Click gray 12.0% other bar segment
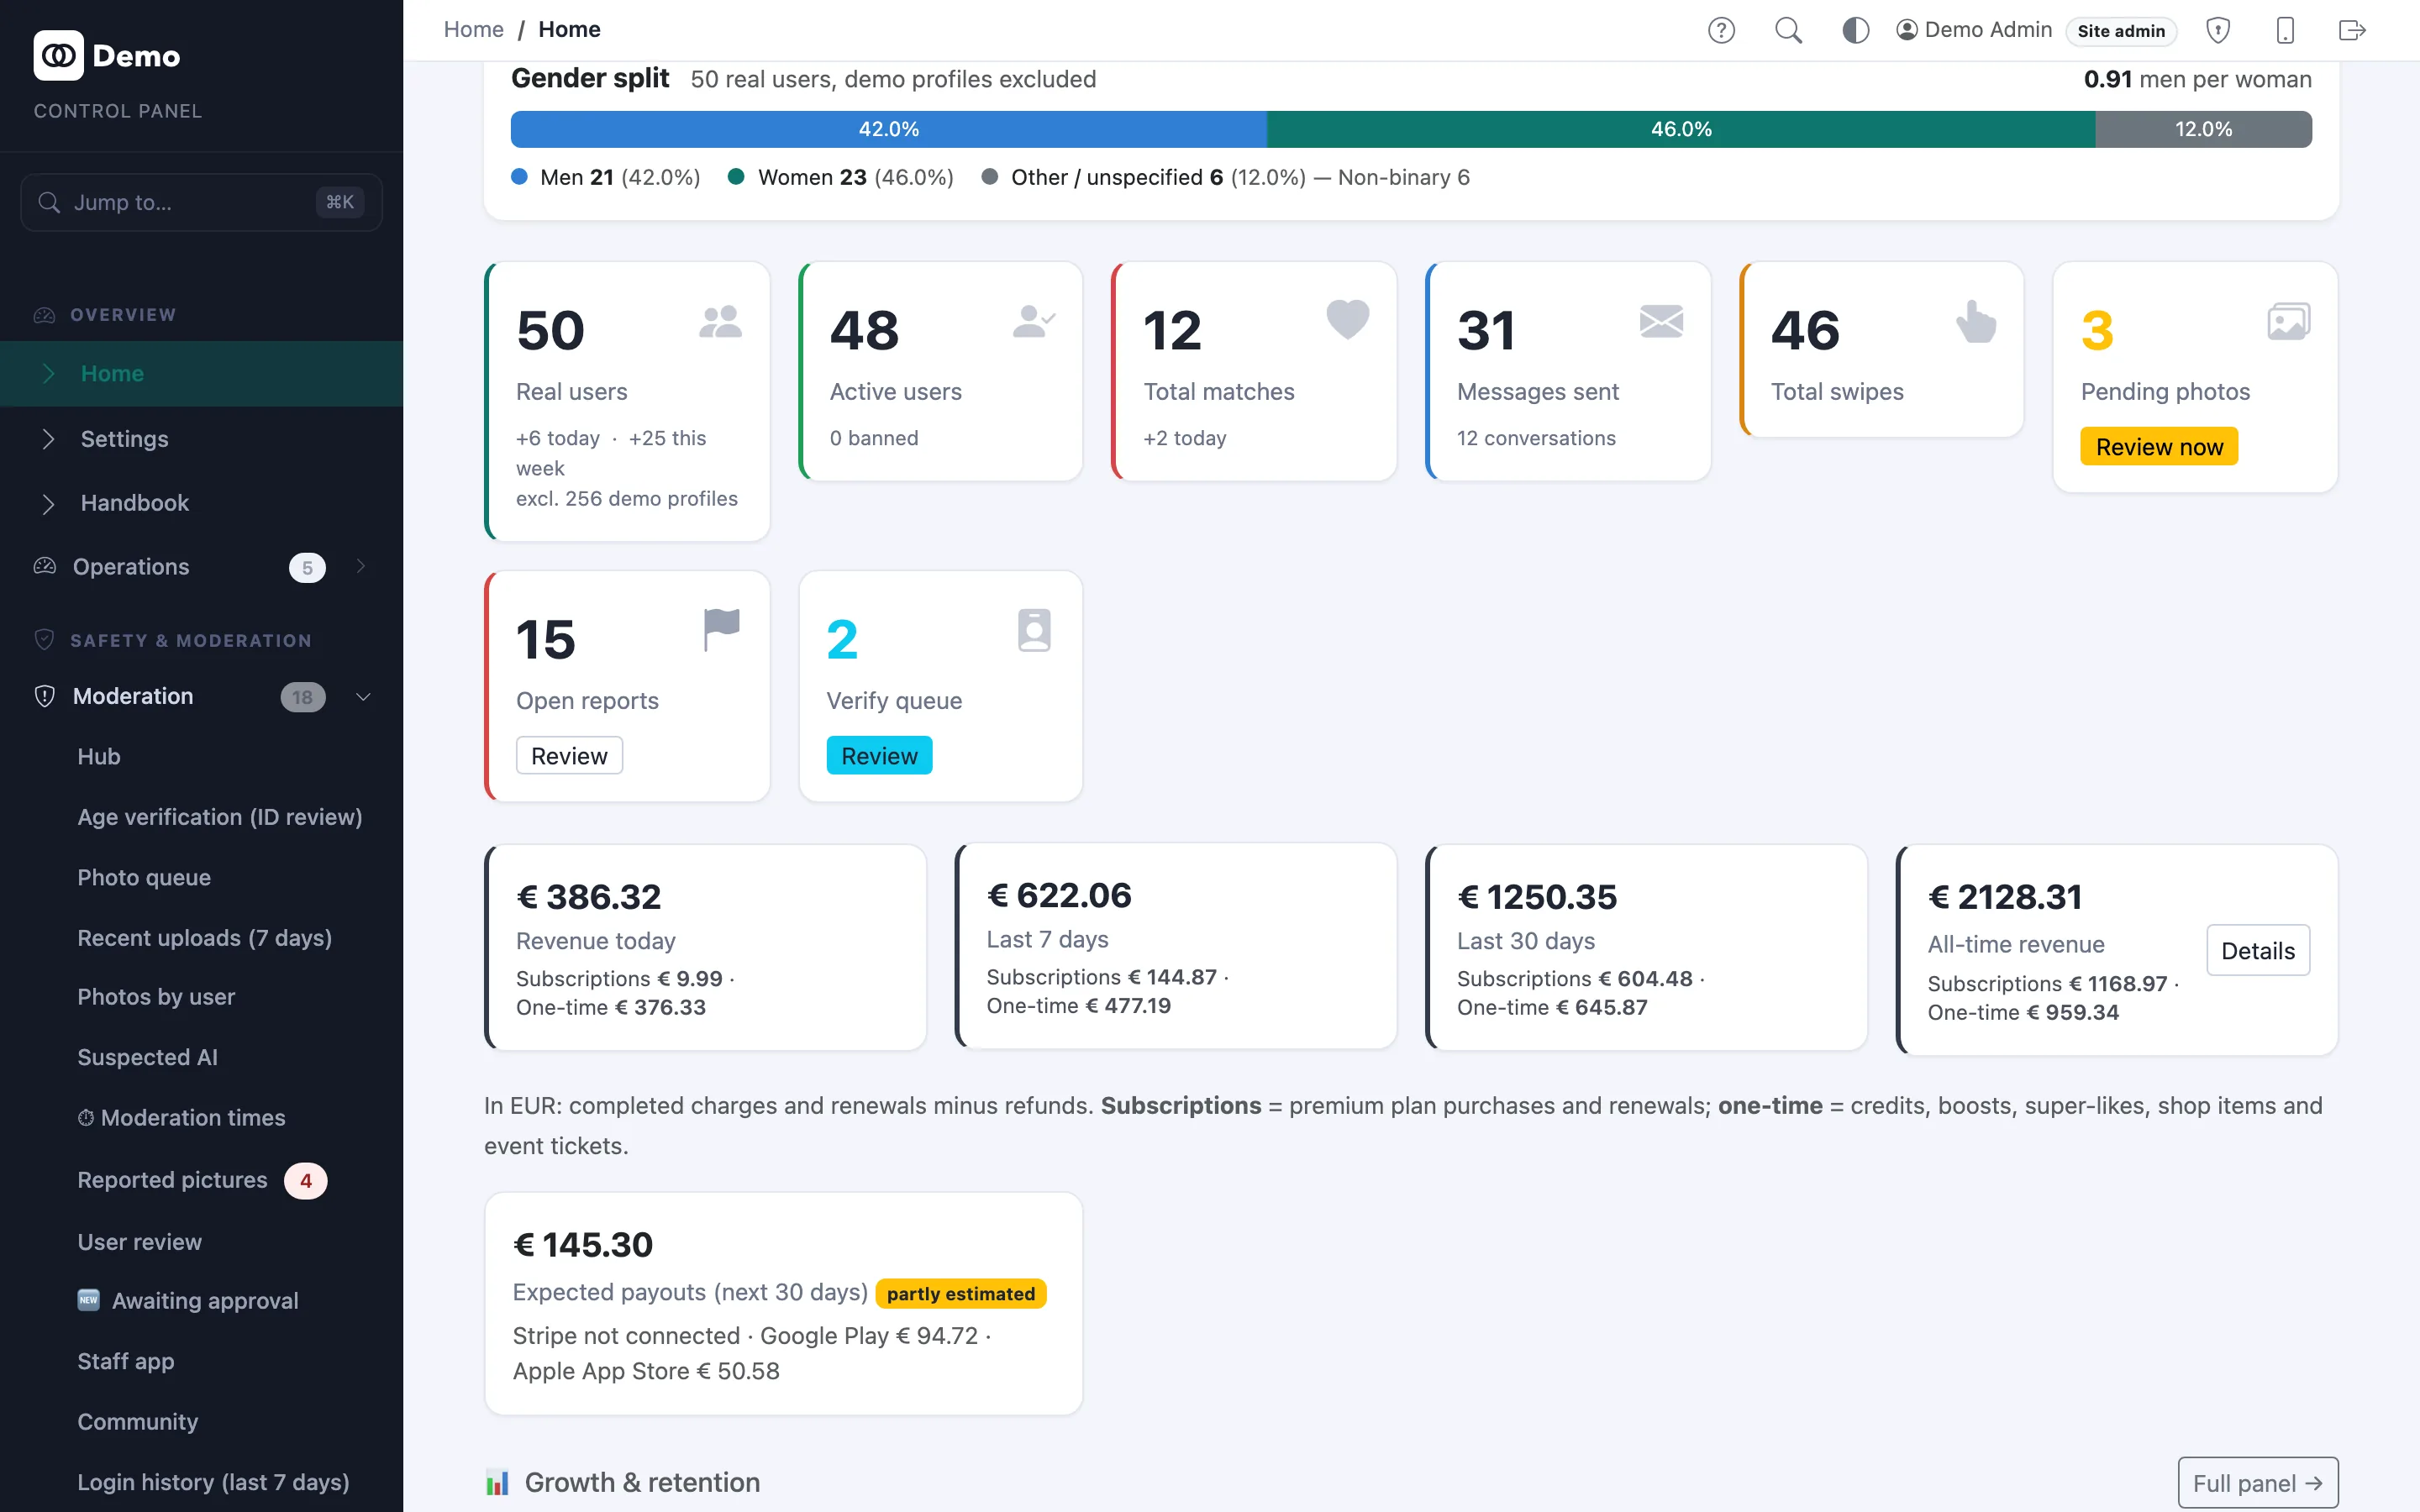Screen dimensions: 2420x1512 pos(2203,129)
